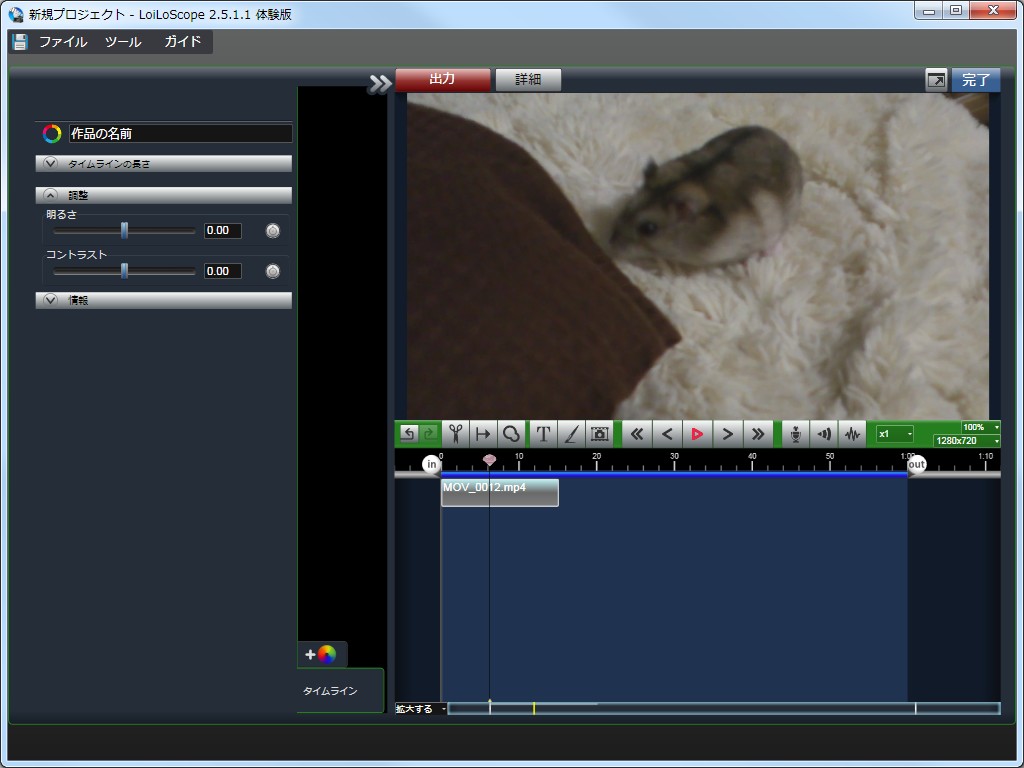The width and height of the screenshot is (1024, 768).
Task: Click the save project floppy icon
Action: point(20,42)
